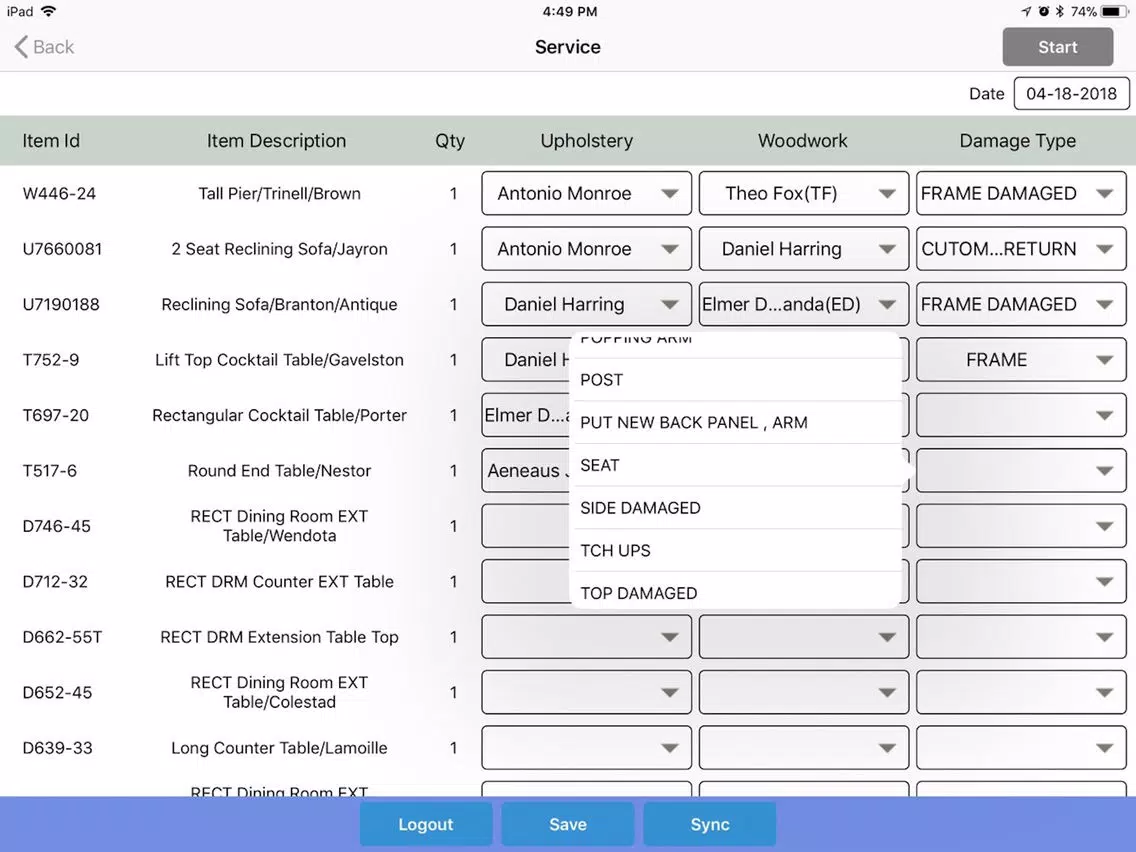Choose TOP DAMAGED from the list
Screen dimensions: 1136x852
pyautogui.click(x=736, y=591)
